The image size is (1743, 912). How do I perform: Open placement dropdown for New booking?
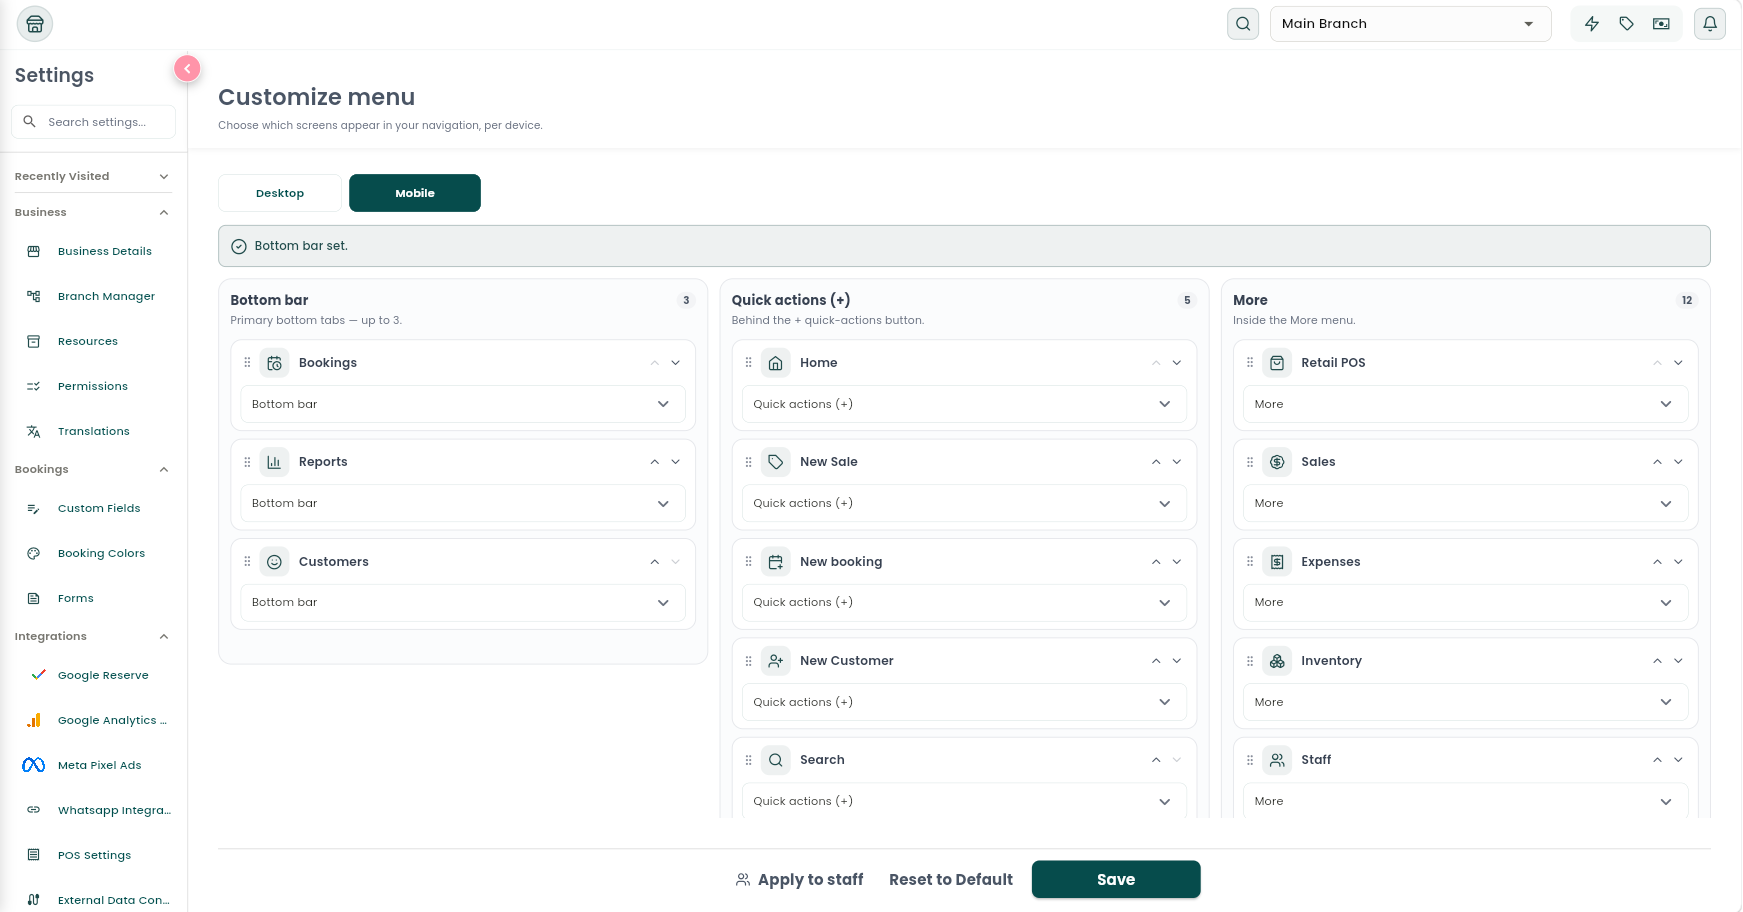point(964,602)
